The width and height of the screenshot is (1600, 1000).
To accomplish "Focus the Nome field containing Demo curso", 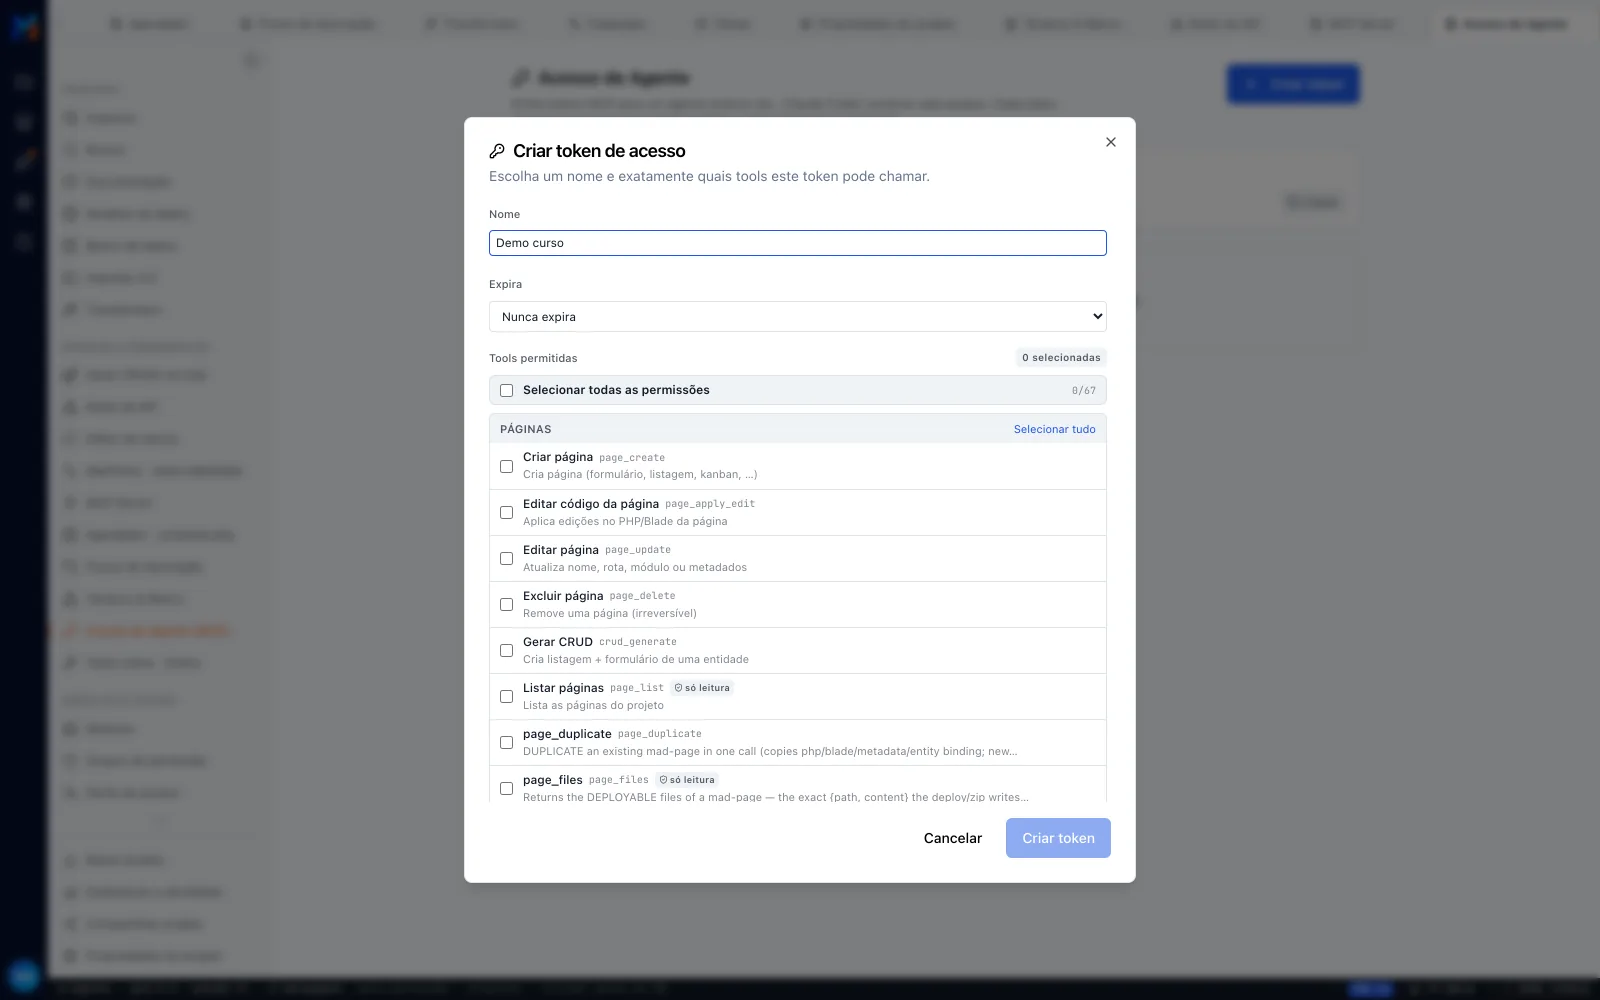I will tap(798, 243).
